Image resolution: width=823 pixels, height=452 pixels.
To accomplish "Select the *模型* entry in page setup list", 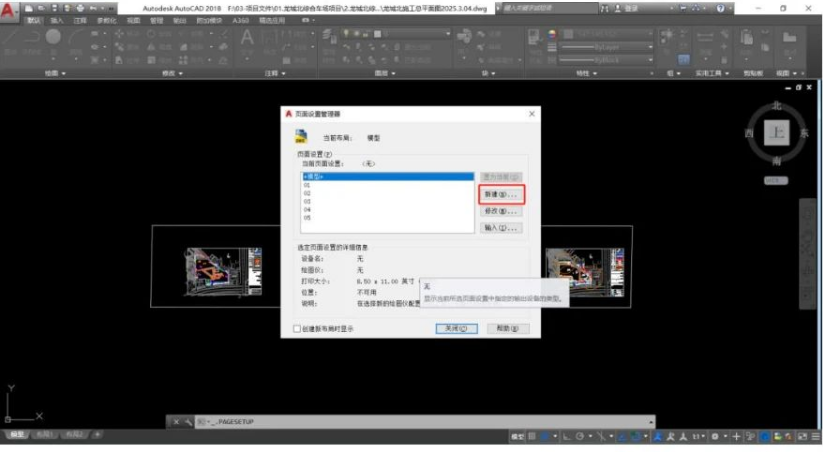I will 388,177.
